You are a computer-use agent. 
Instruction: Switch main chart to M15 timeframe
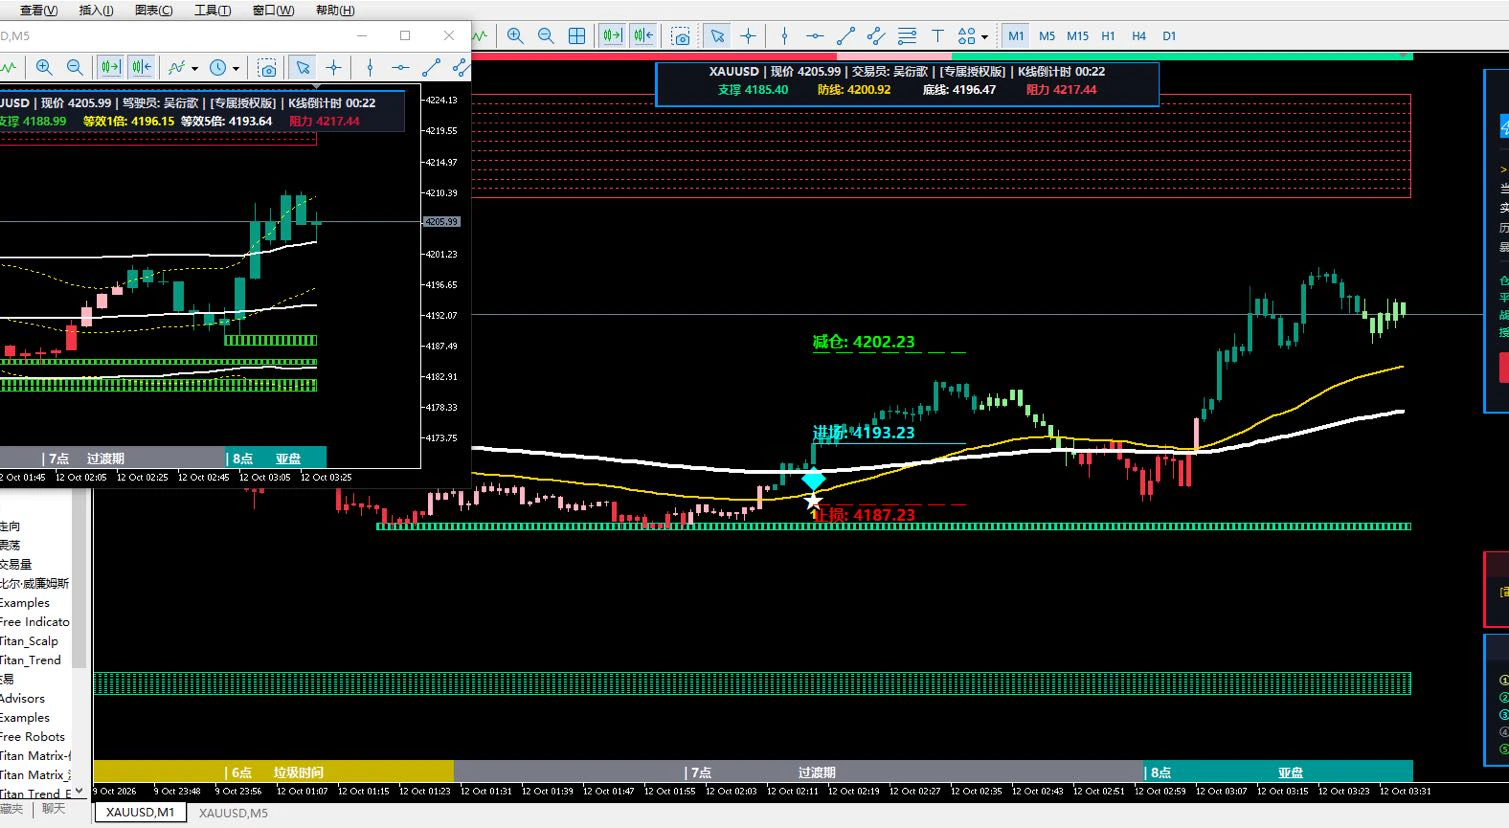pos(1077,36)
